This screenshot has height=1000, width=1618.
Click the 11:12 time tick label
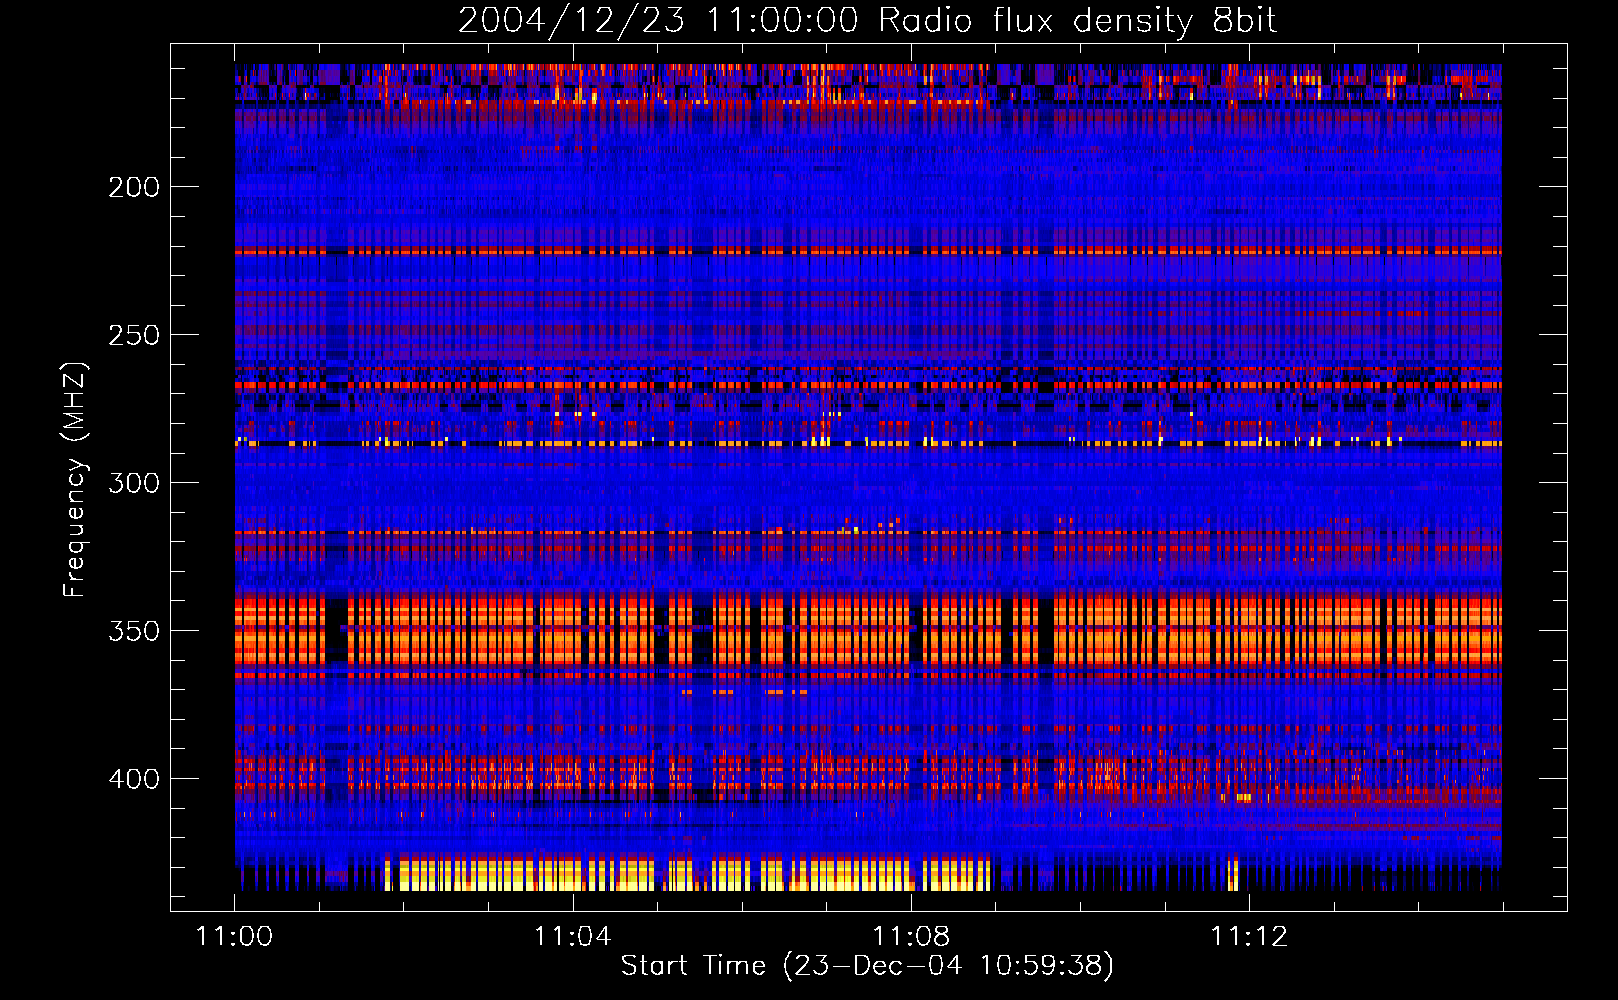(x=1249, y=937)
